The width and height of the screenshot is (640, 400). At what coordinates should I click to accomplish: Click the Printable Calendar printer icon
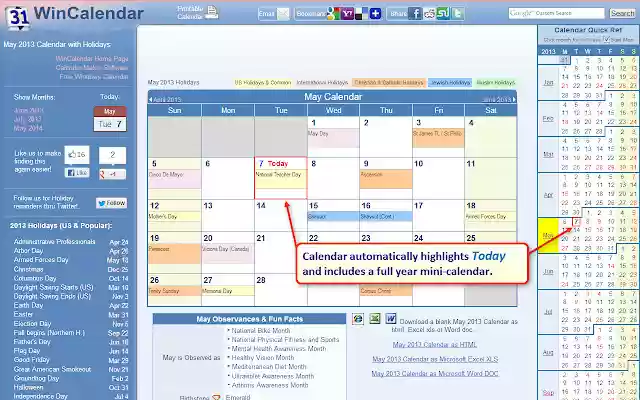coord(212,12)
